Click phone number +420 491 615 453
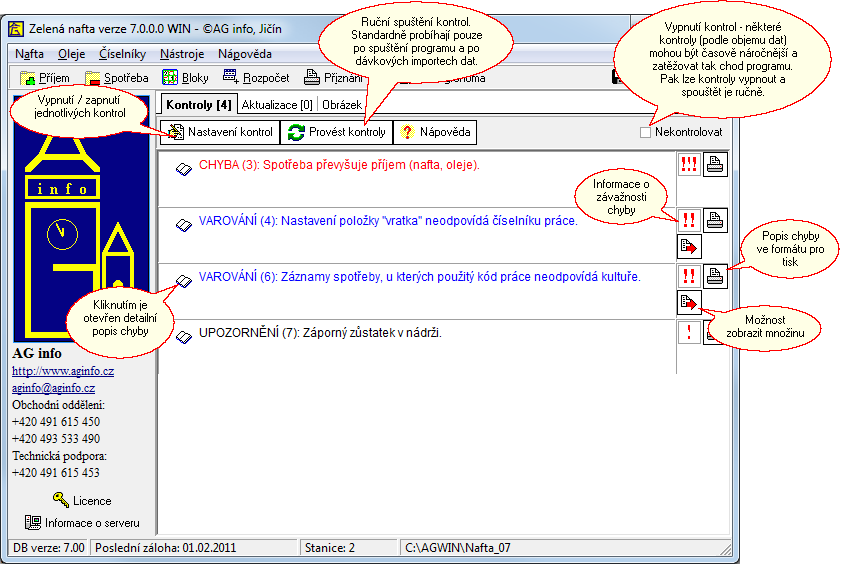 [56, 473]
